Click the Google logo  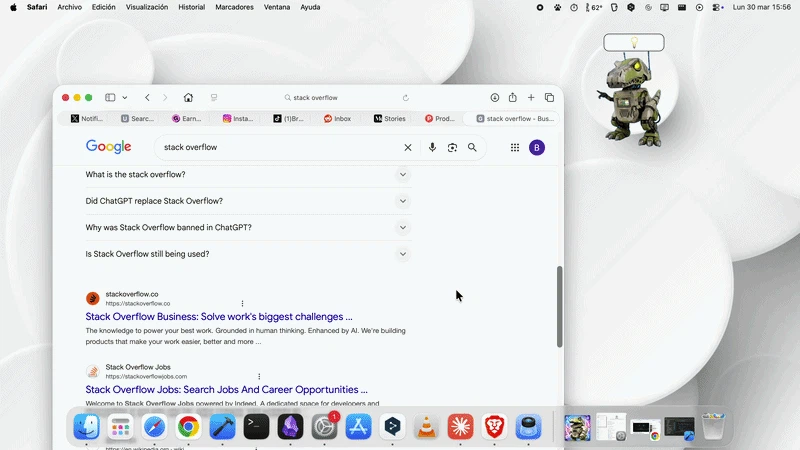click(x=109, y=146)
